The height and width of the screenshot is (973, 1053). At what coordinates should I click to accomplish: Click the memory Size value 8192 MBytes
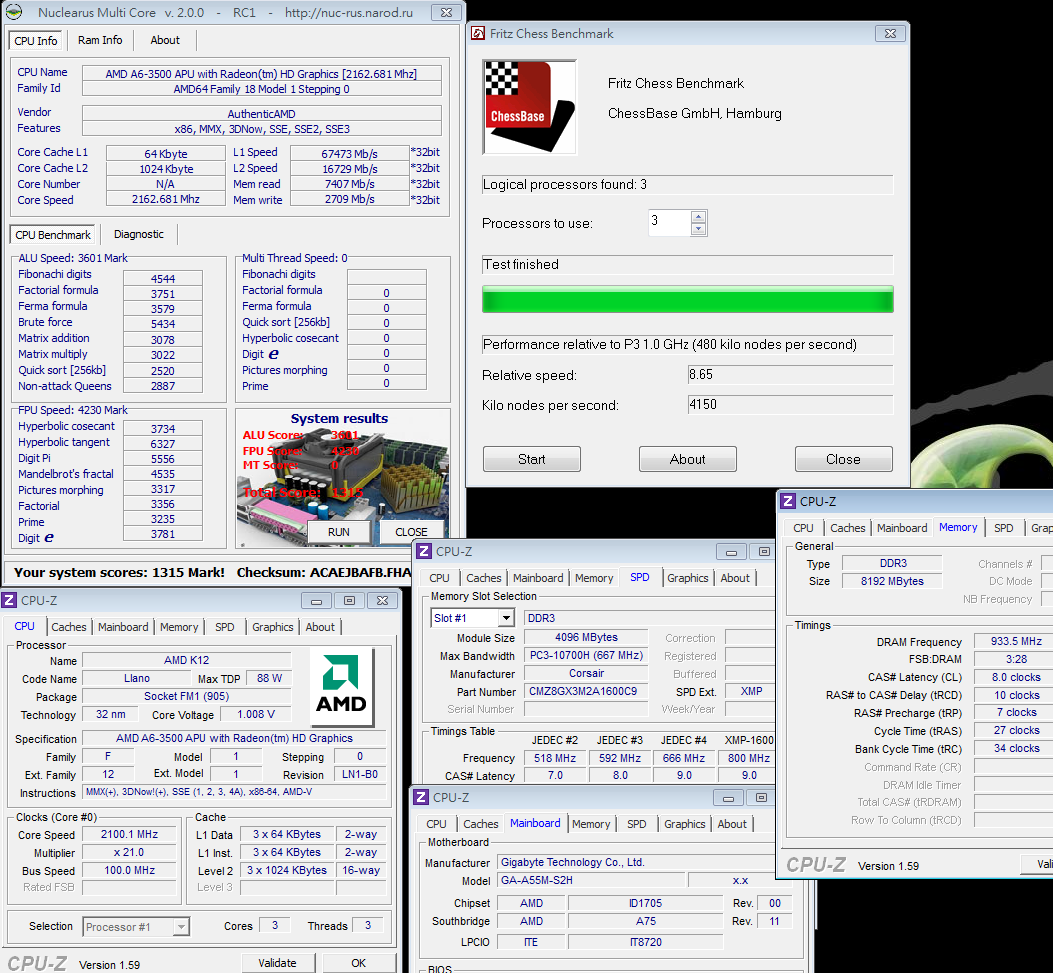(892, 581)
